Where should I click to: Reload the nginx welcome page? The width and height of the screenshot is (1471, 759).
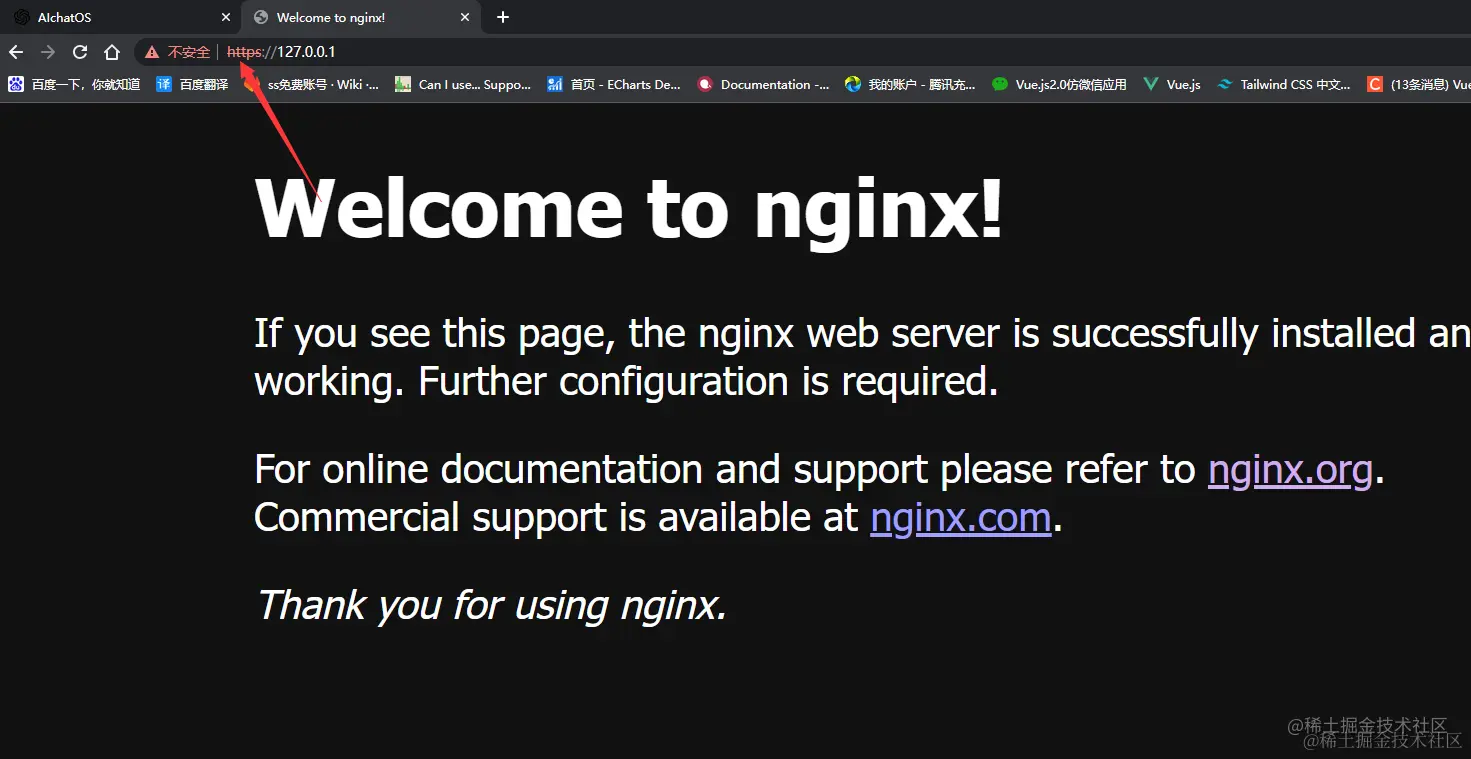80,52
